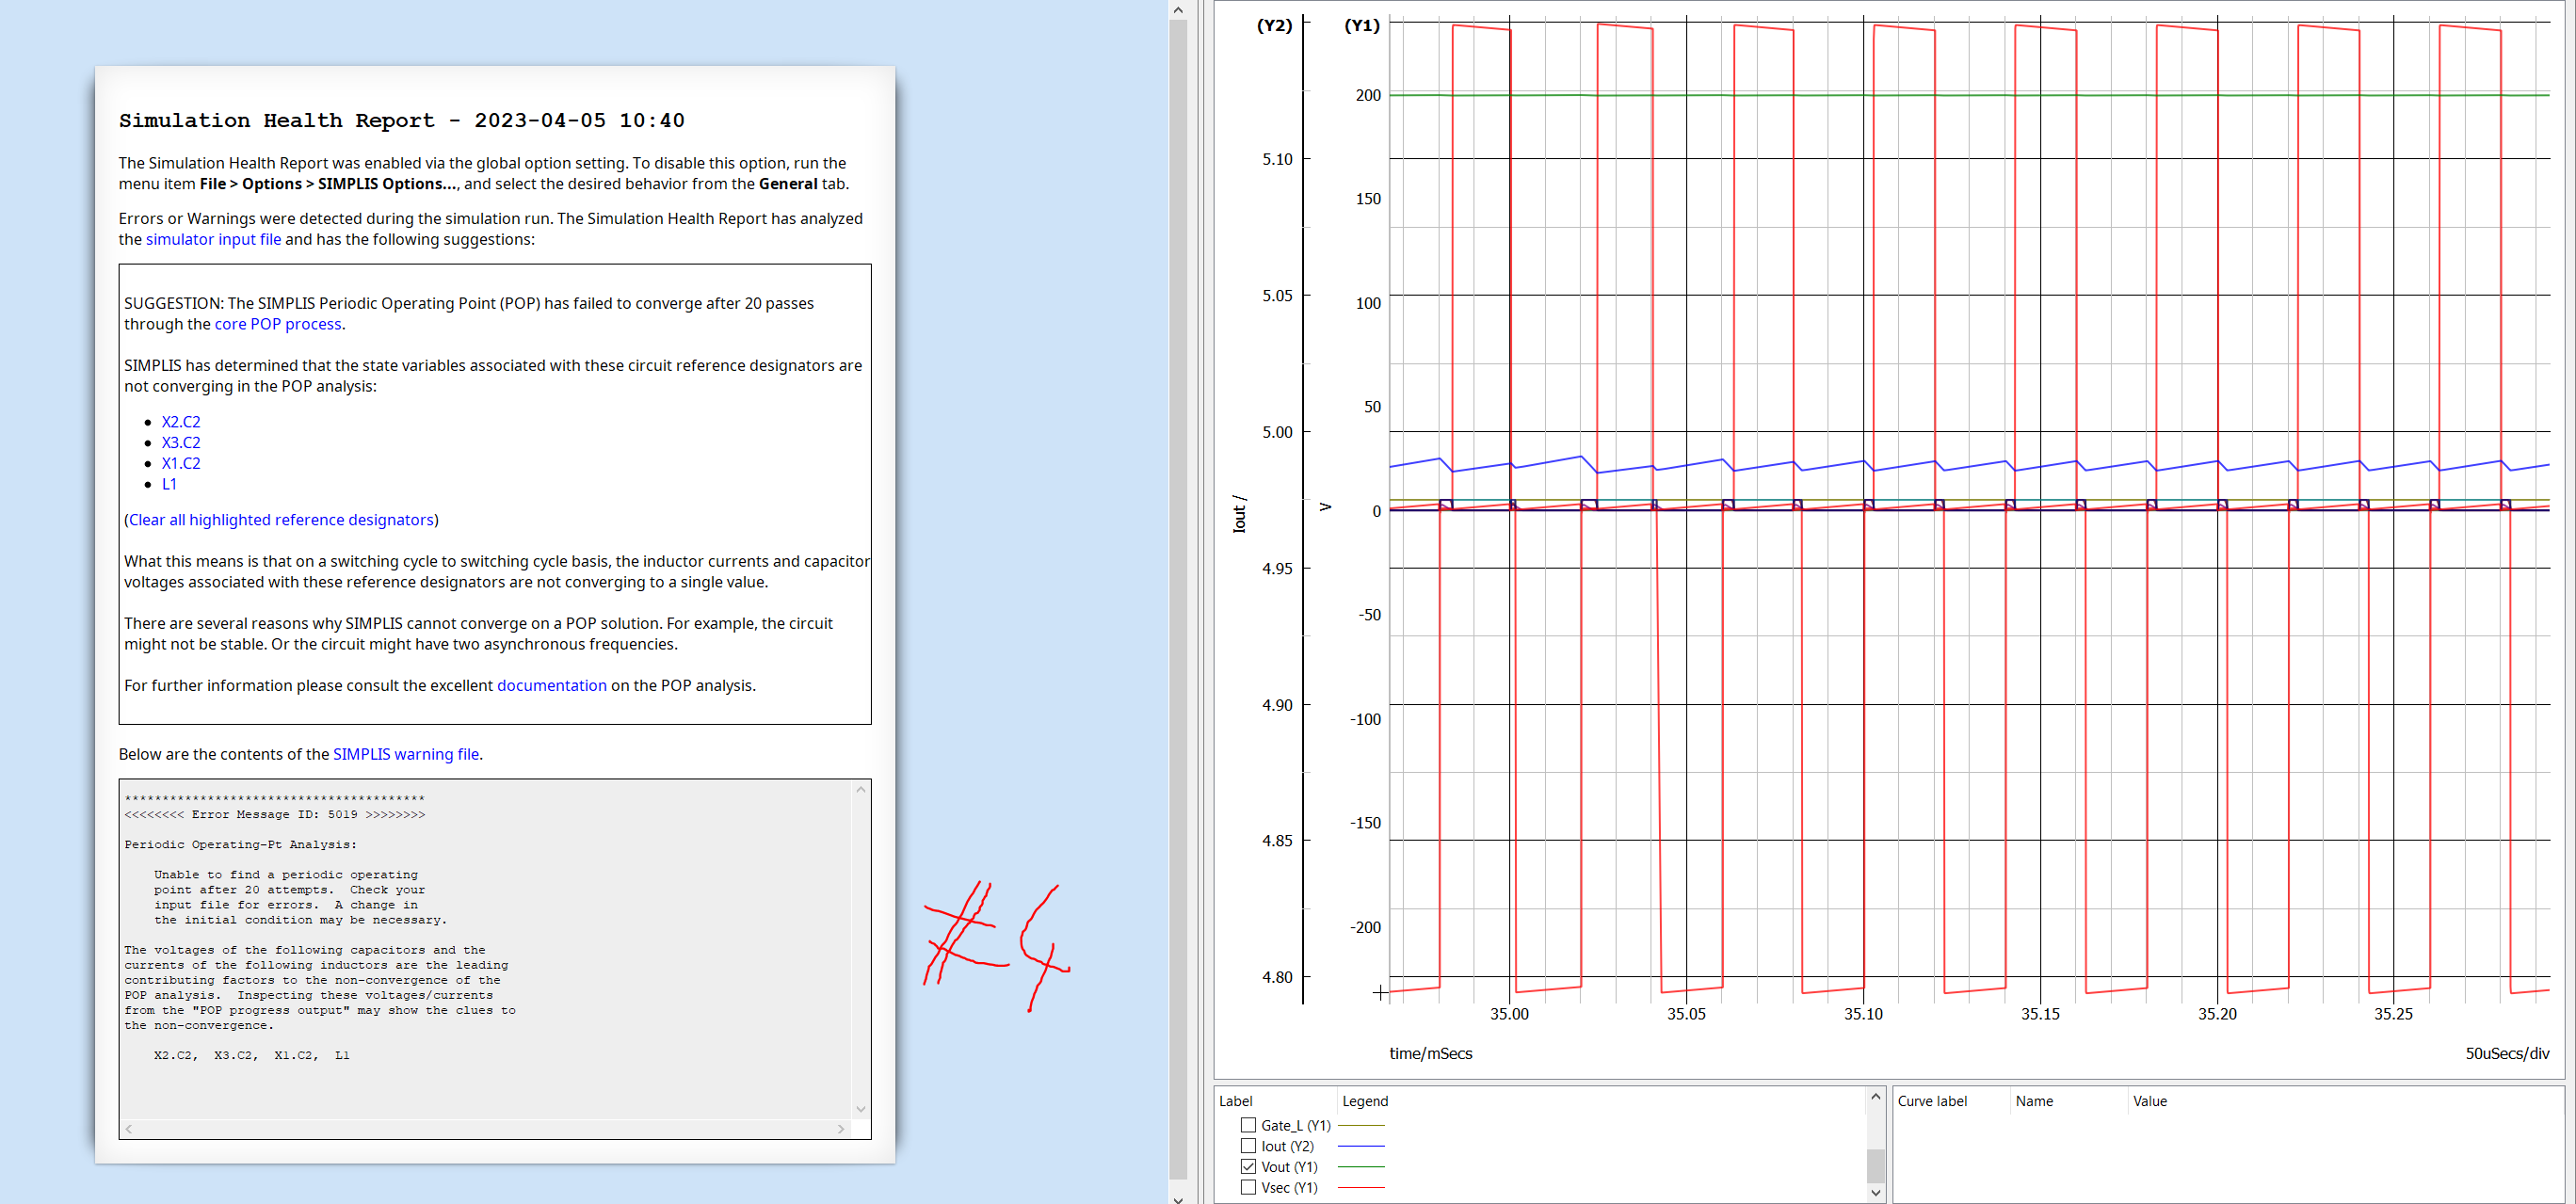Image resolution: width=2576 pixels, height=1204 pixels.
Task: Click the warning file horizontal scroll-left arrow
Action: 129,1129
